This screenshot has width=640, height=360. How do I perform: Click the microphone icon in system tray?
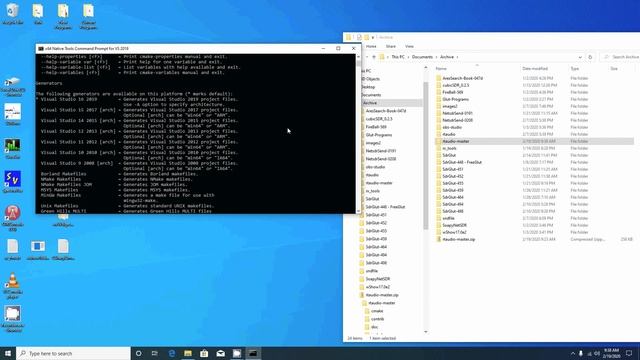pos(581,353)
